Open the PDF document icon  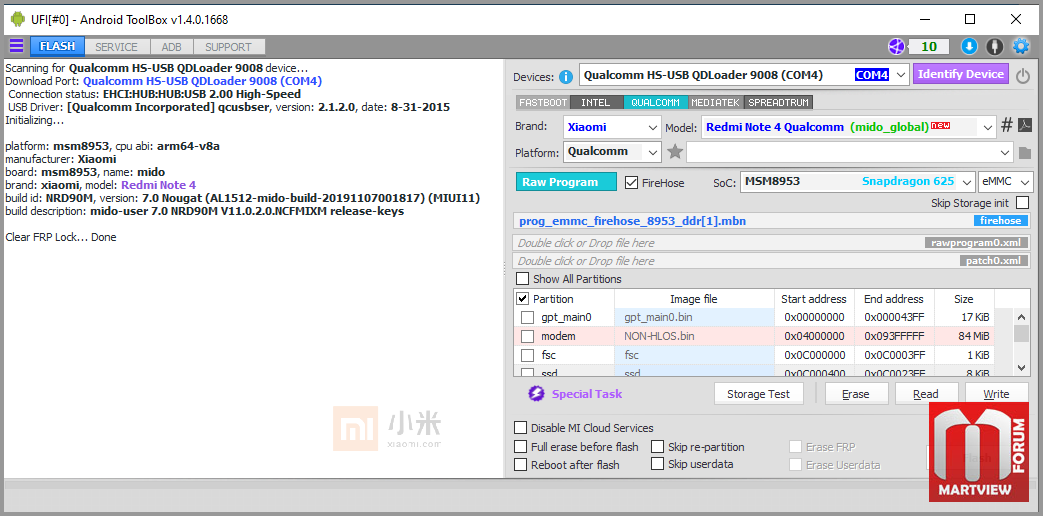(x=1026, y=126)
